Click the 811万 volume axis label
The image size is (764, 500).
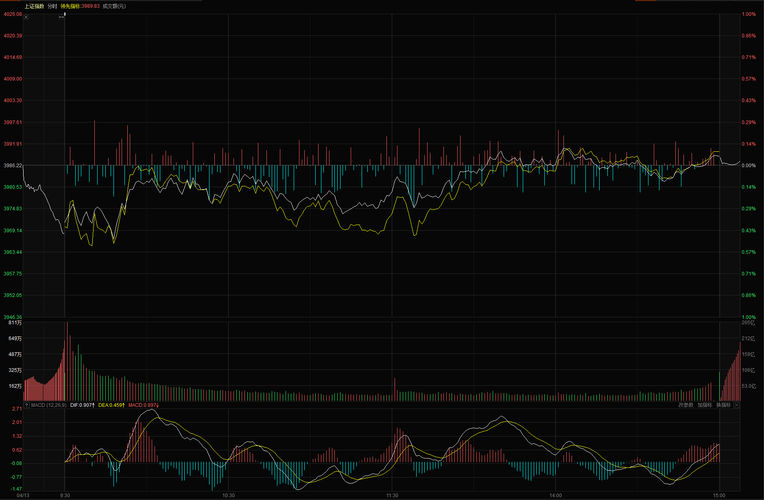pos(16,323)
